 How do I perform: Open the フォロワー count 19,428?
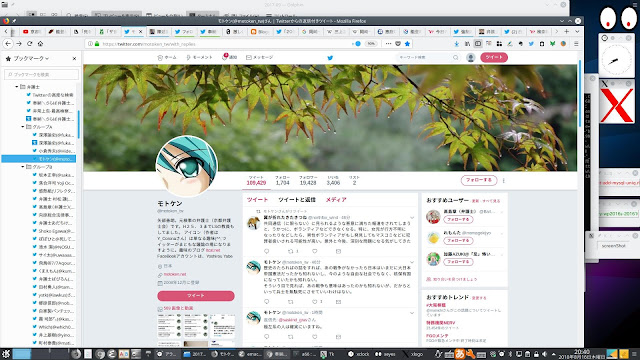308,180
